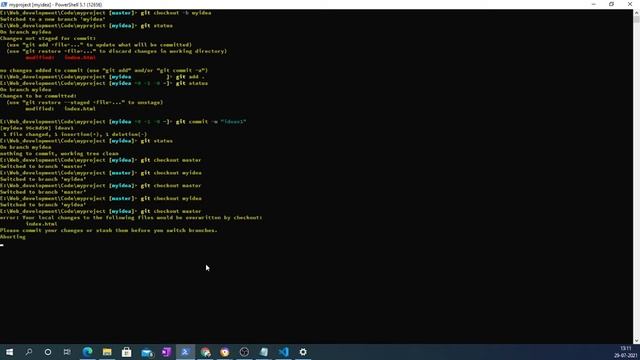
Task: Click the 'git checkout -b myidea' command
Action: [176, 13]
